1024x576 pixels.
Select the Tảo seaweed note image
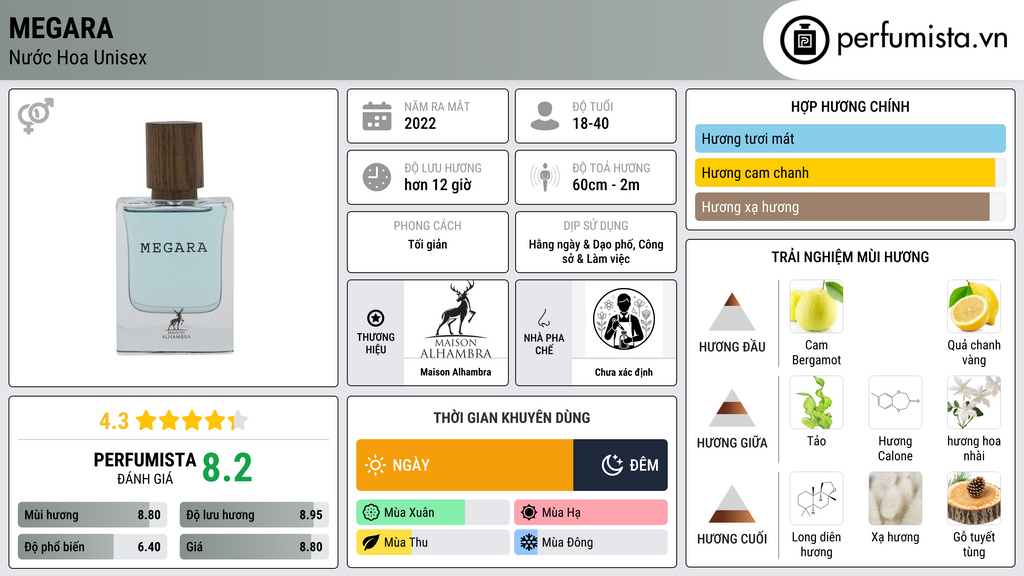(816, 402)
